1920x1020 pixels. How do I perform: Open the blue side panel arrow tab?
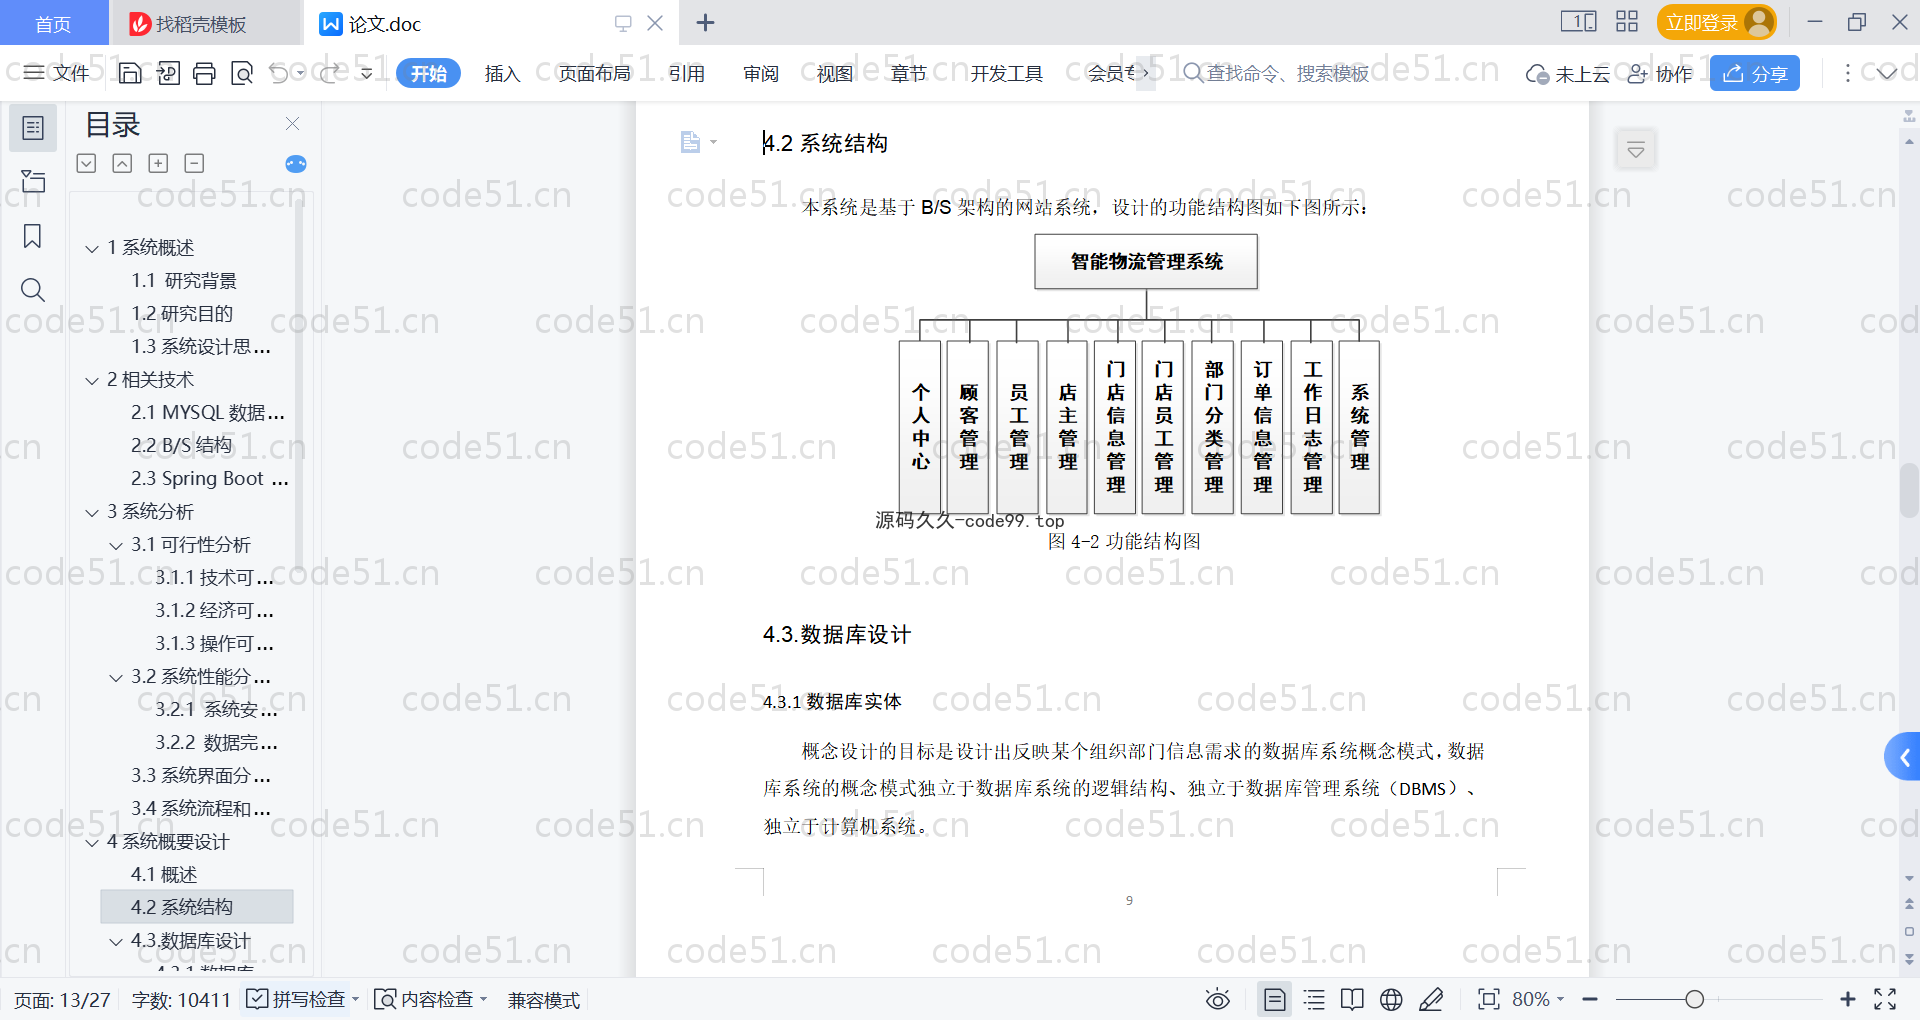coord(1903,758)
